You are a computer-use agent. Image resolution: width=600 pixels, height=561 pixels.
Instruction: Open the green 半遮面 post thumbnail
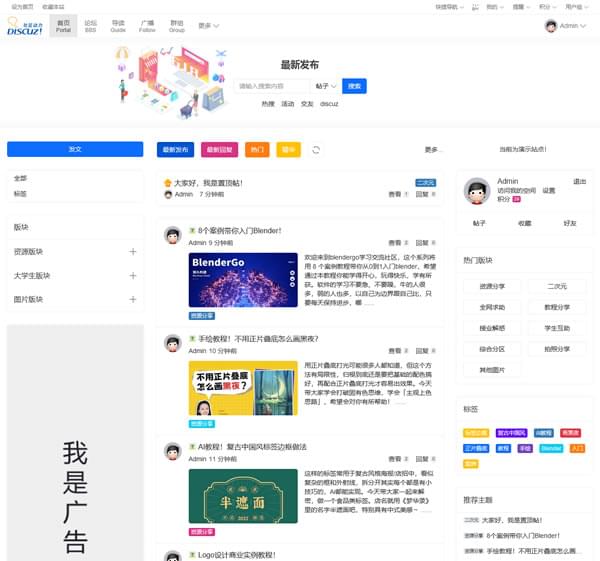click(x=243, y=496)
